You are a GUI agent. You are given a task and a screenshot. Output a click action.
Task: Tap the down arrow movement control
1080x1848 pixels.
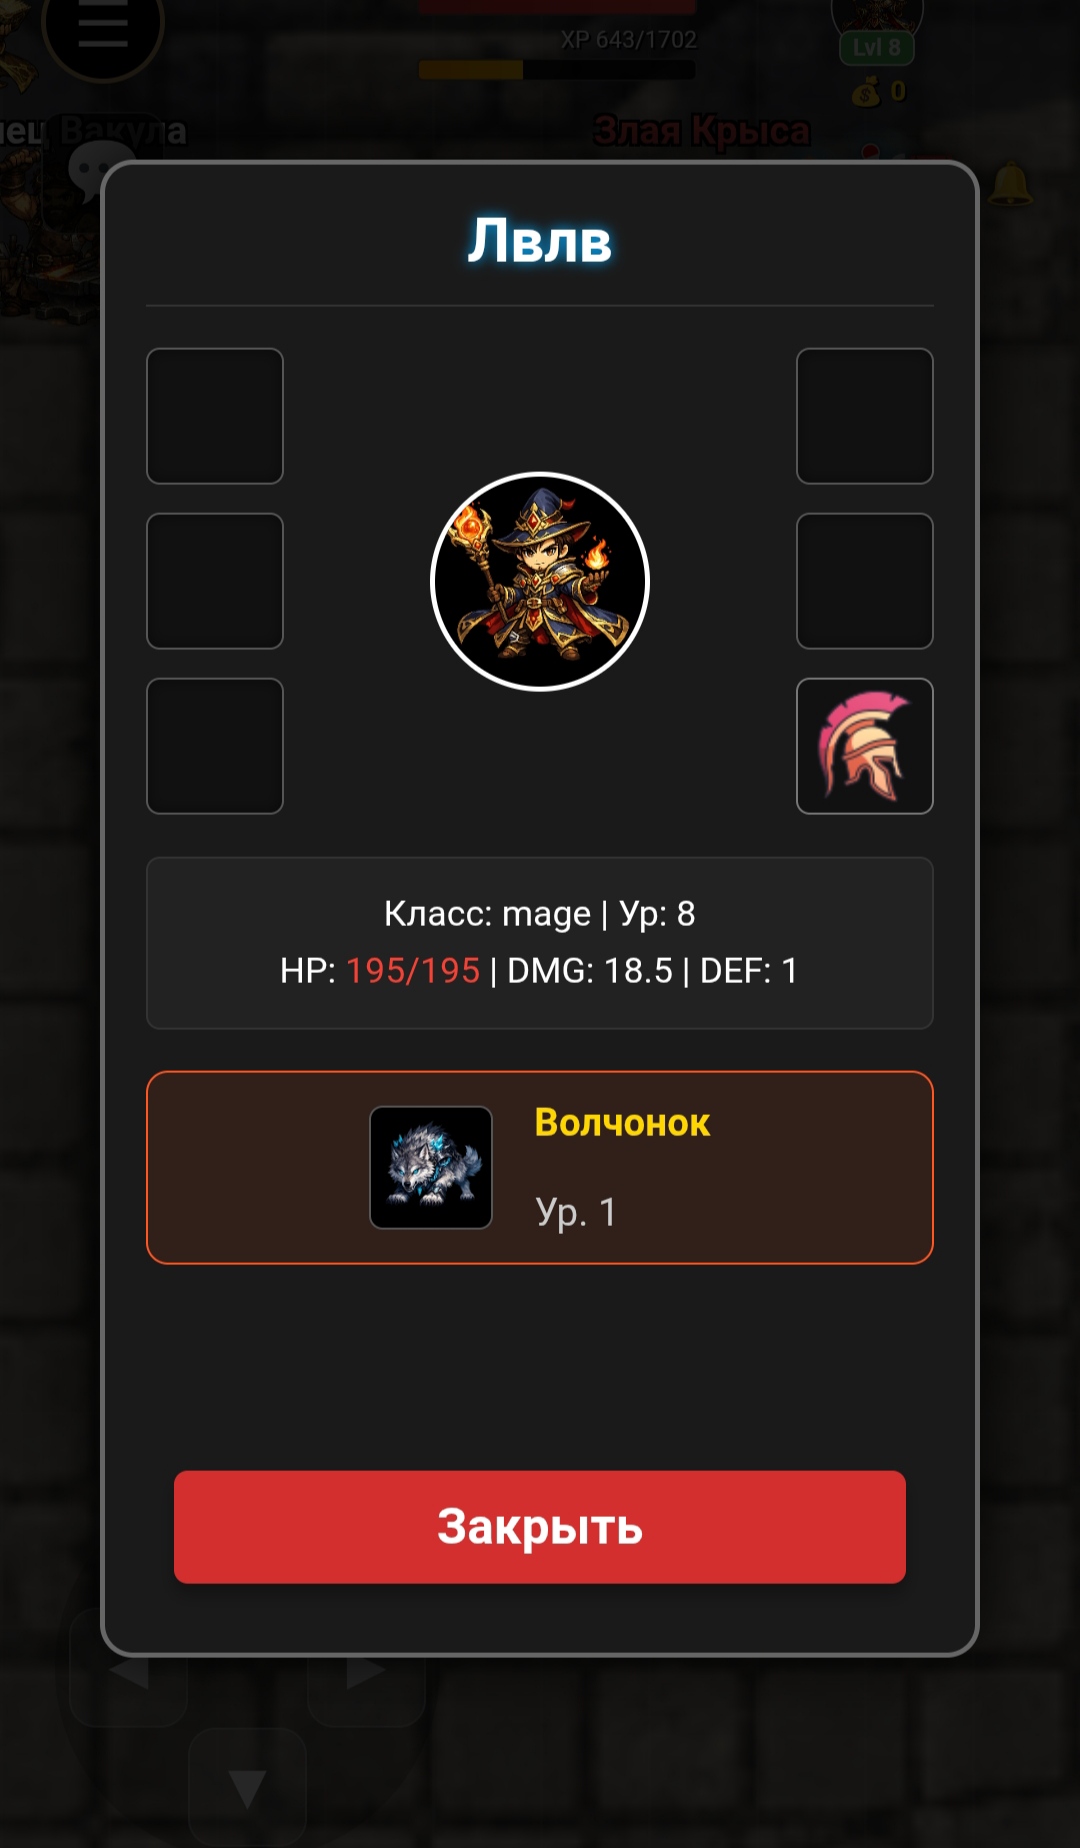(x=247, y=1787)
